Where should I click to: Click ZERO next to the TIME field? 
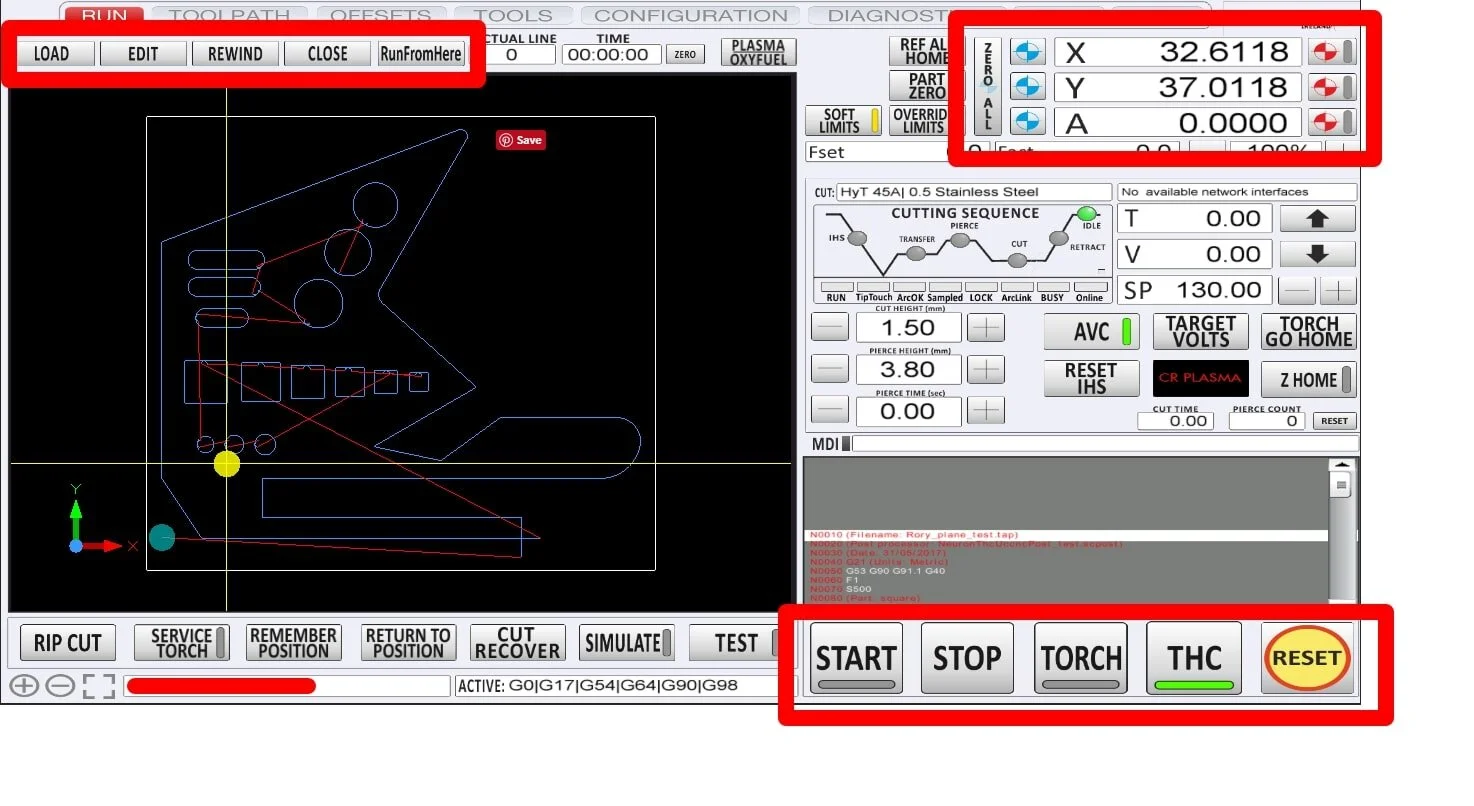[x=684, y=55]
